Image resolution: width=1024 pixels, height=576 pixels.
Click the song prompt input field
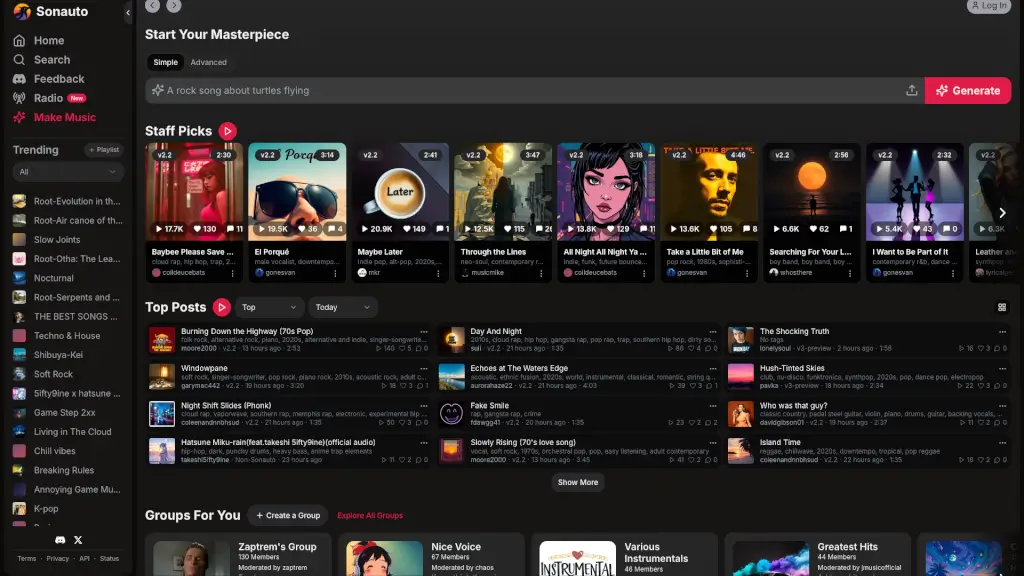tap(530, 91)
